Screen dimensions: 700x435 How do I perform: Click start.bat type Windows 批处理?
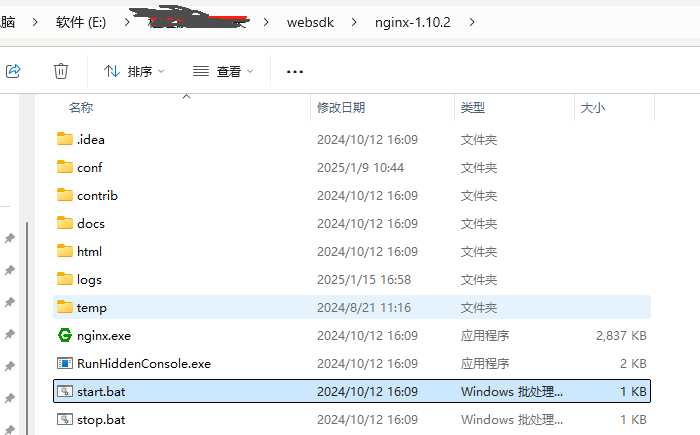point(512,392)
